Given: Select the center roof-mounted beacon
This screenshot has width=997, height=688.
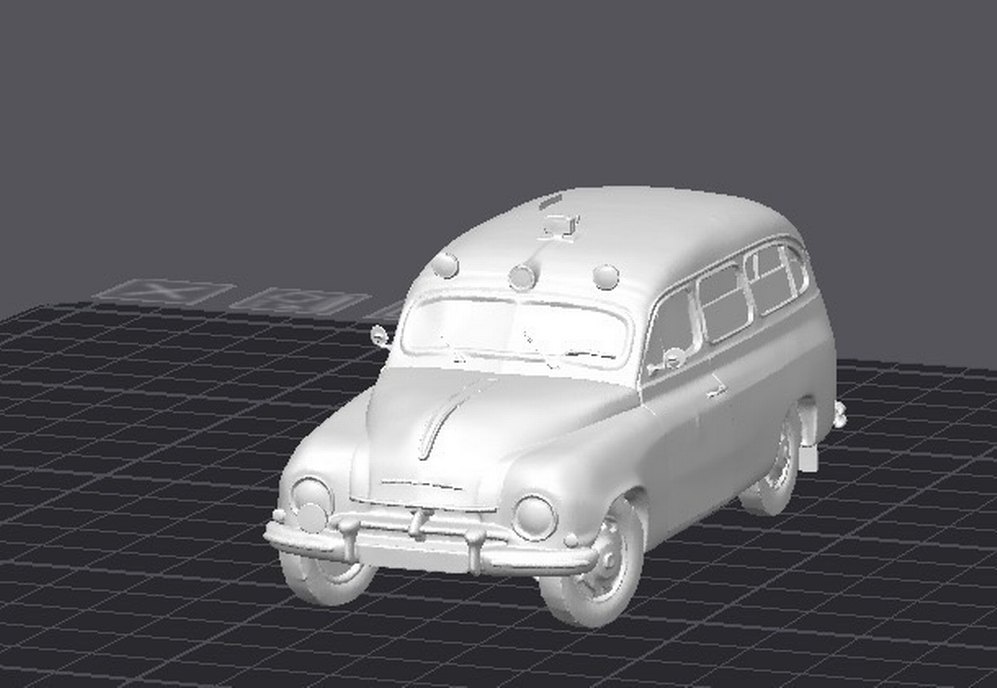Looking at the screenshot, I should (522, 277).
